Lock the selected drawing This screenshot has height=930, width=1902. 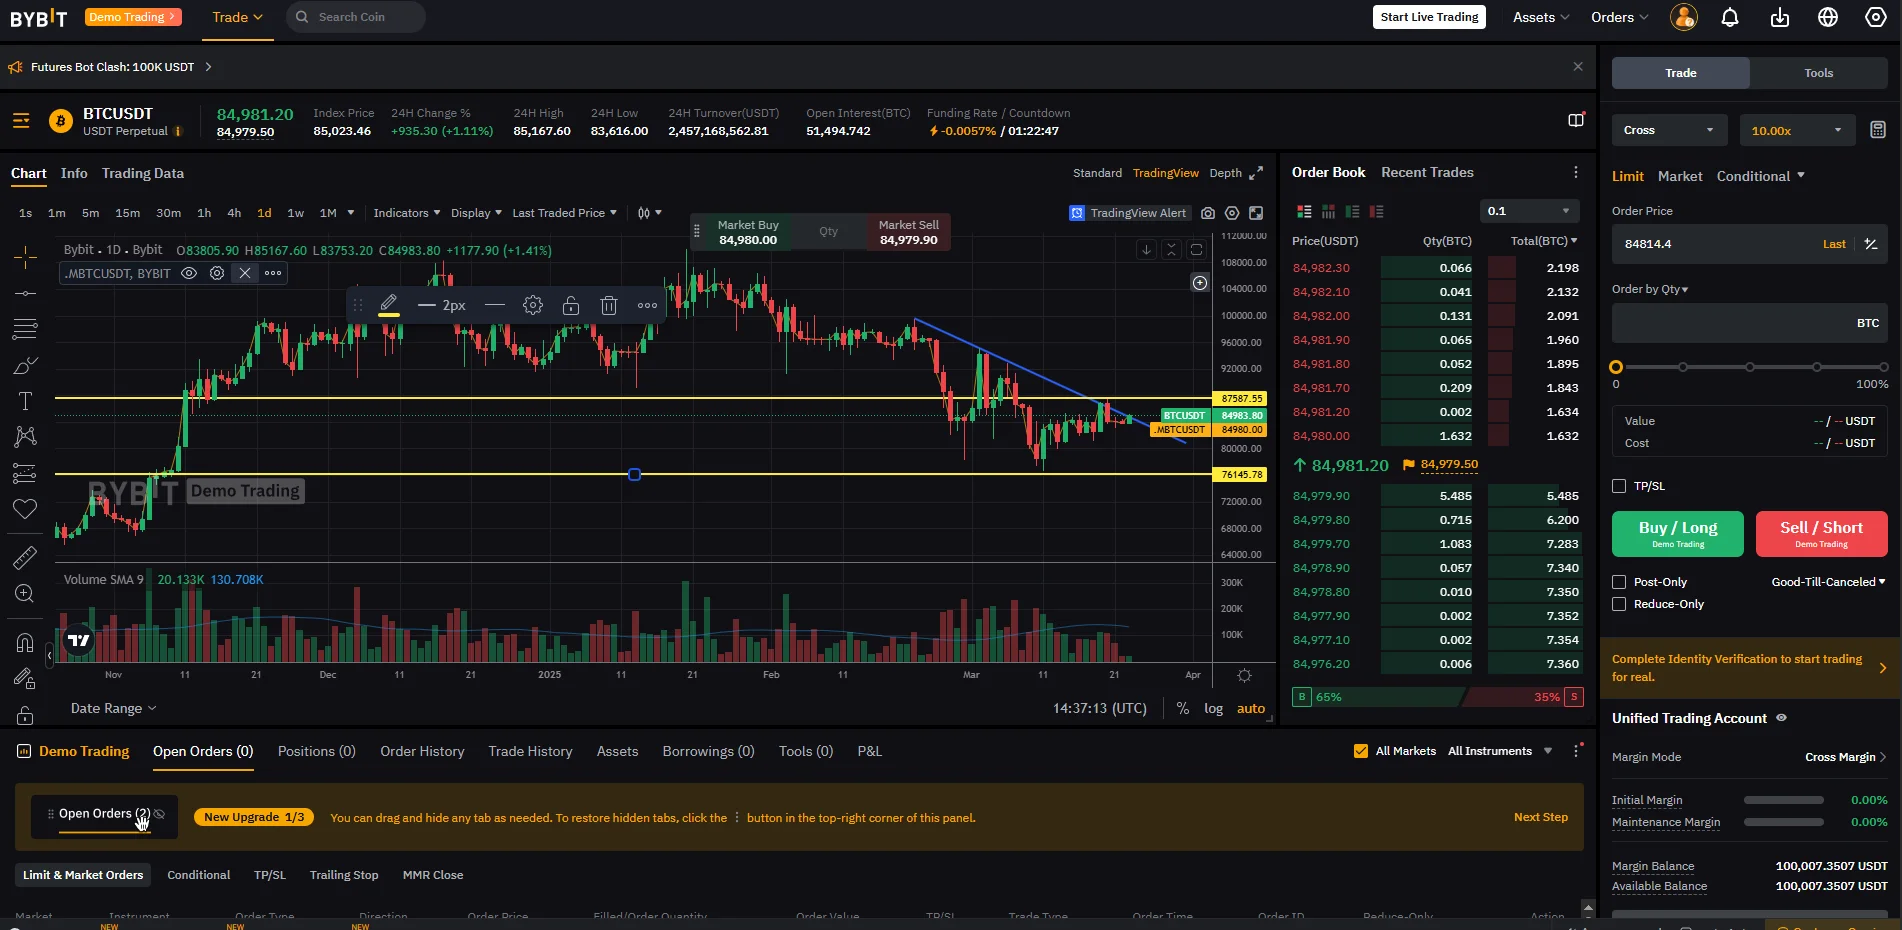[571, 305]
